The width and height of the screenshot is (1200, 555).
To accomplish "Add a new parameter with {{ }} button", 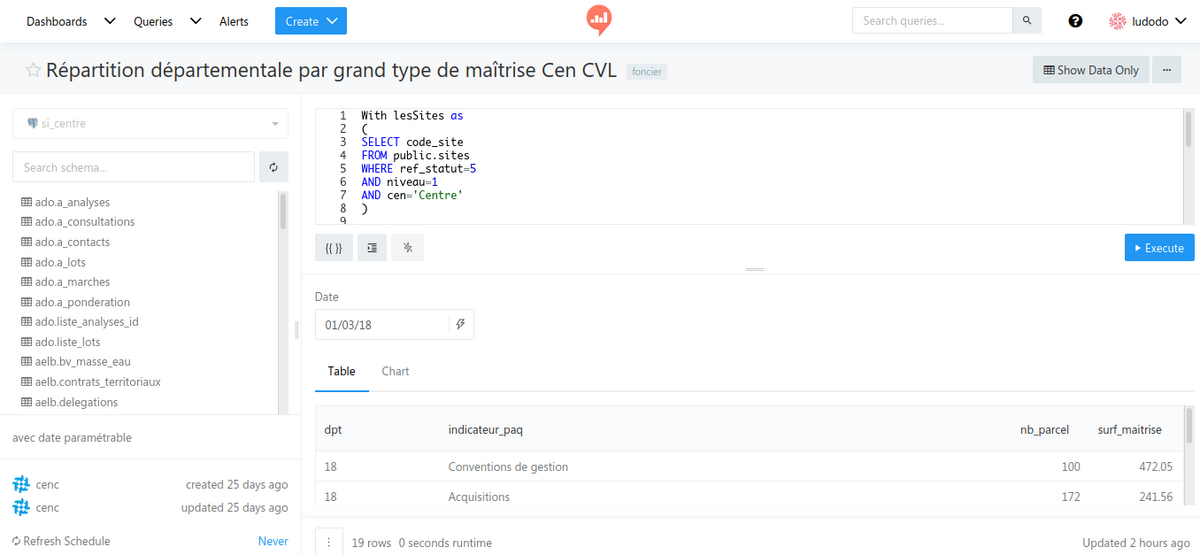I will click(x=334, y=248).
